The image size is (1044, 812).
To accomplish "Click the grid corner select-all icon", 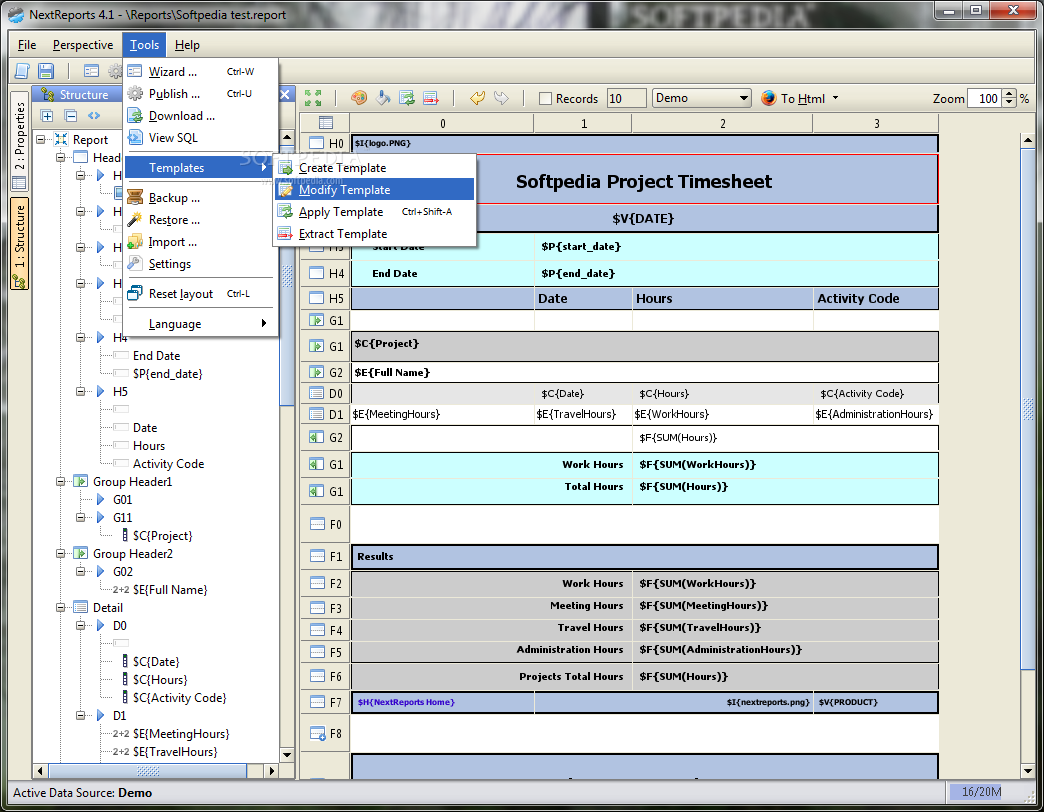I will (326, 122).
